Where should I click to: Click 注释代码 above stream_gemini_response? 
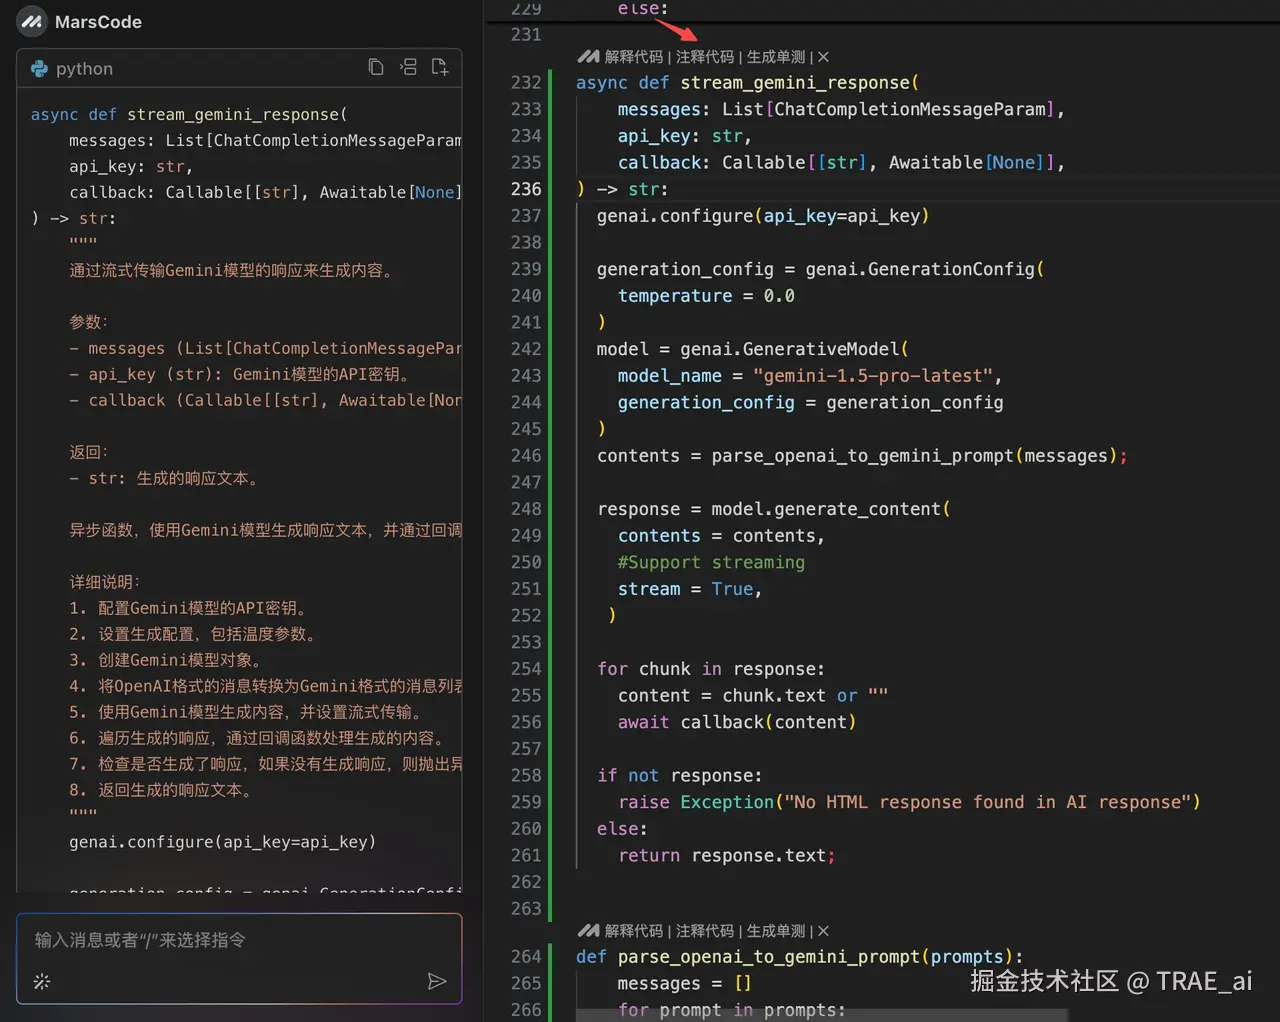[705, 57]
